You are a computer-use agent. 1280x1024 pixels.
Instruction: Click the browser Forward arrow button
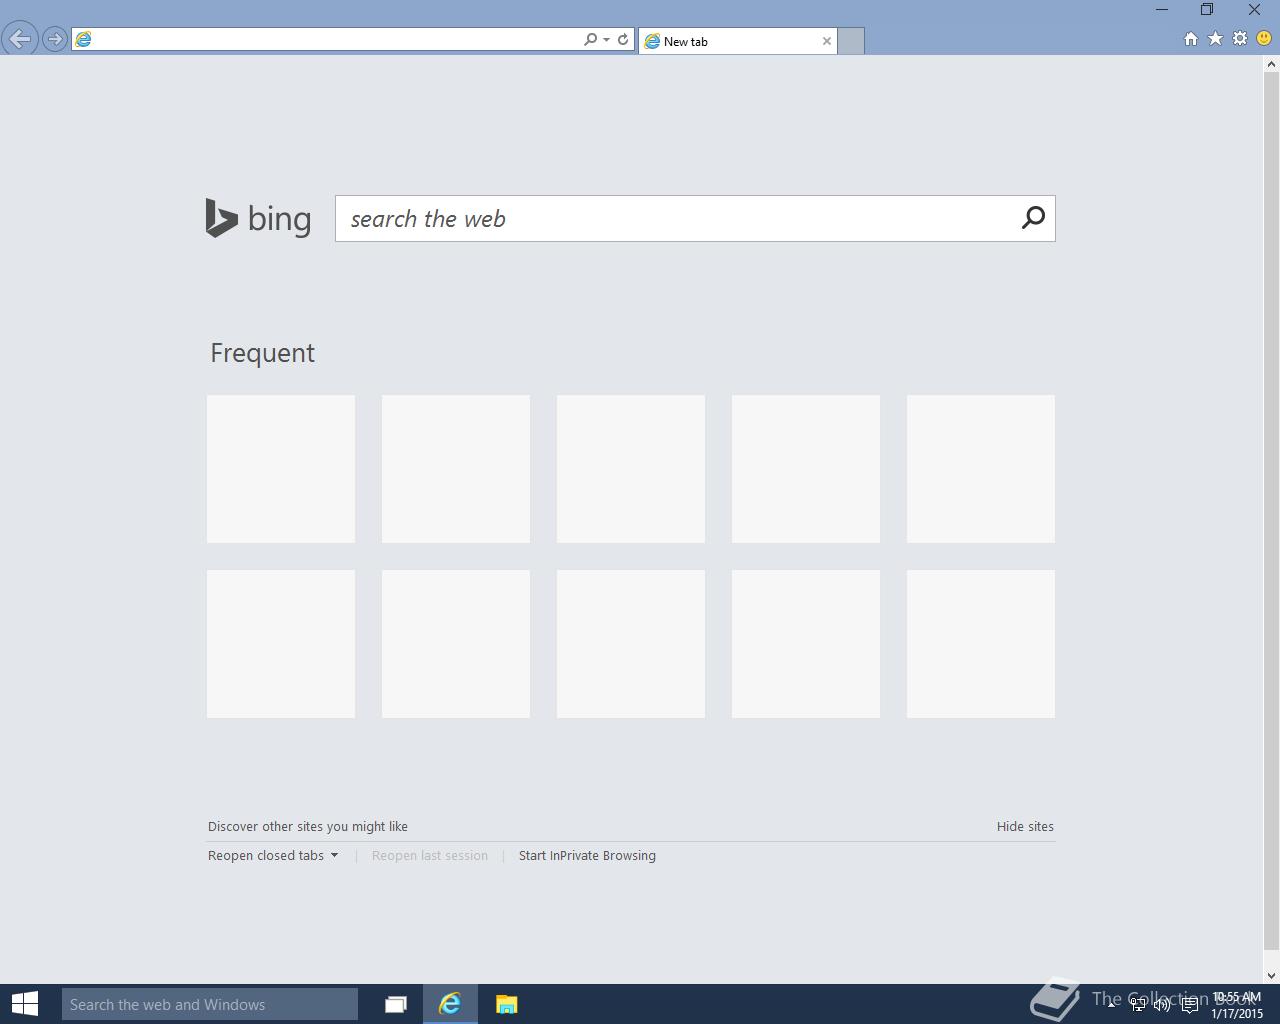point(55,39)
